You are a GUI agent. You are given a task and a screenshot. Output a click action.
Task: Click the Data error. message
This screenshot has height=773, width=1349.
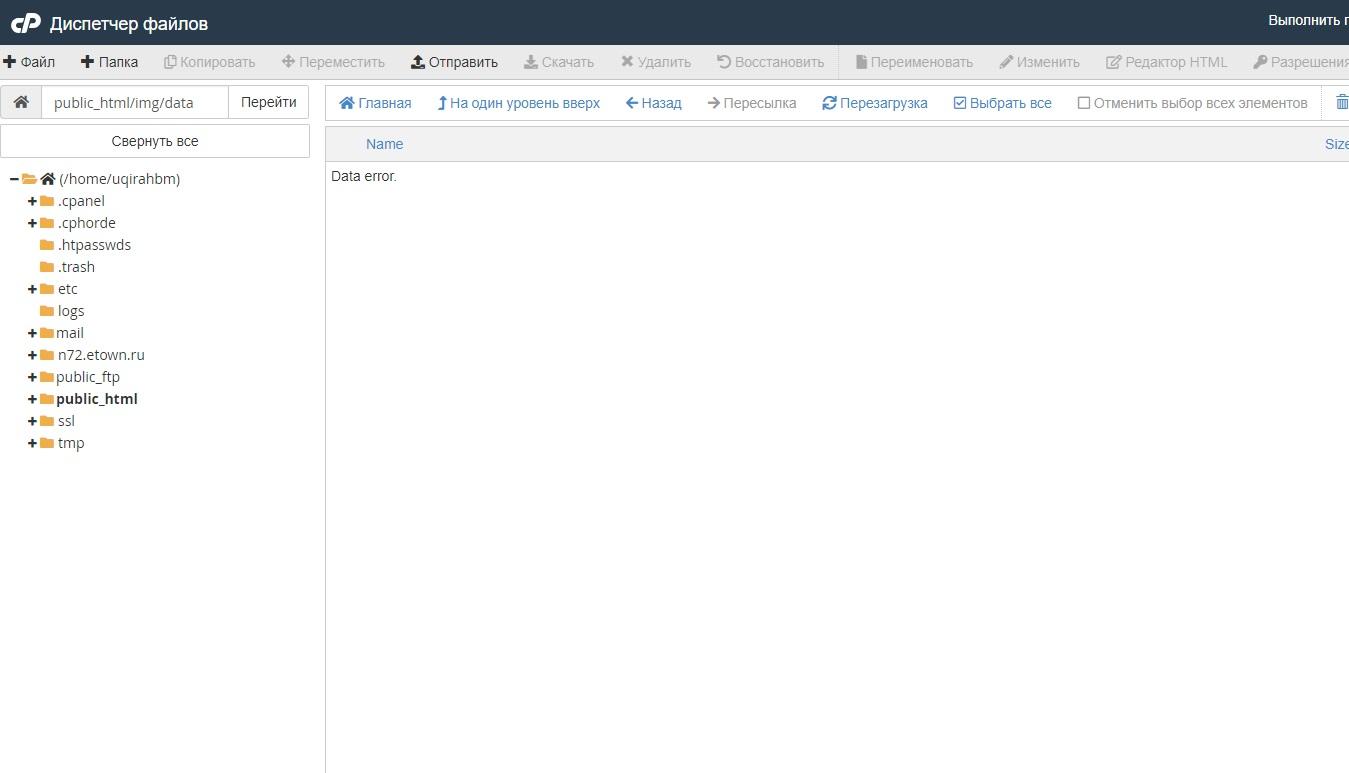[364, 176]
